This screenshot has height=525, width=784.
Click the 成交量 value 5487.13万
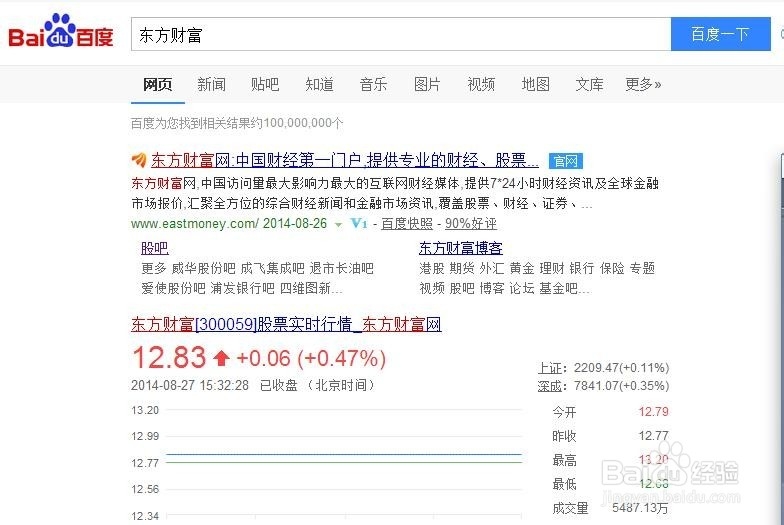click(x=640, y=508)
